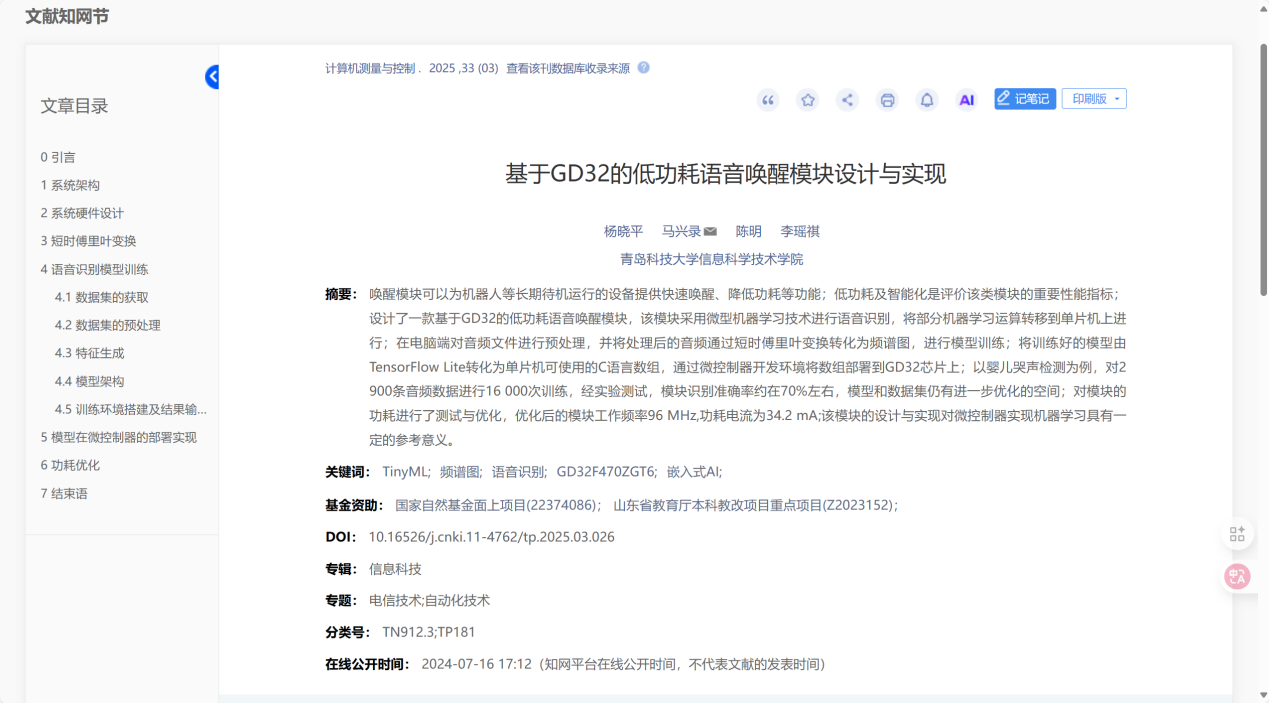Collapse the 文章目录 sidebar with the arrow
Screen dimensions: 1269x703
click(x=212, y=77)
